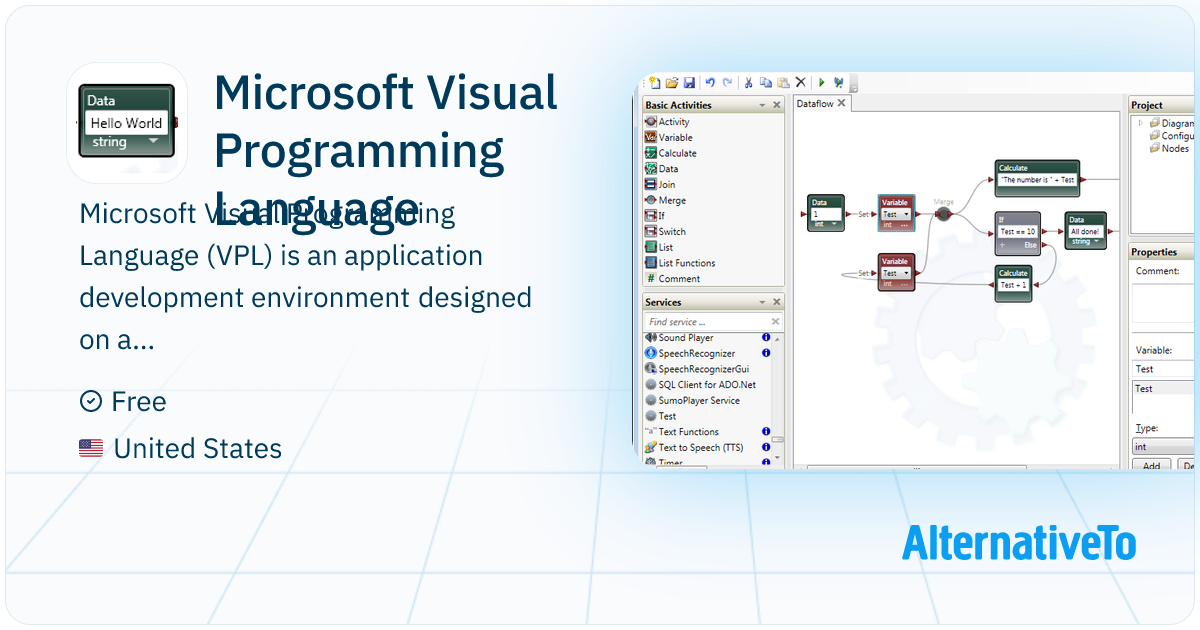Click the Cut scissors toolbar icon

[748, 83]
